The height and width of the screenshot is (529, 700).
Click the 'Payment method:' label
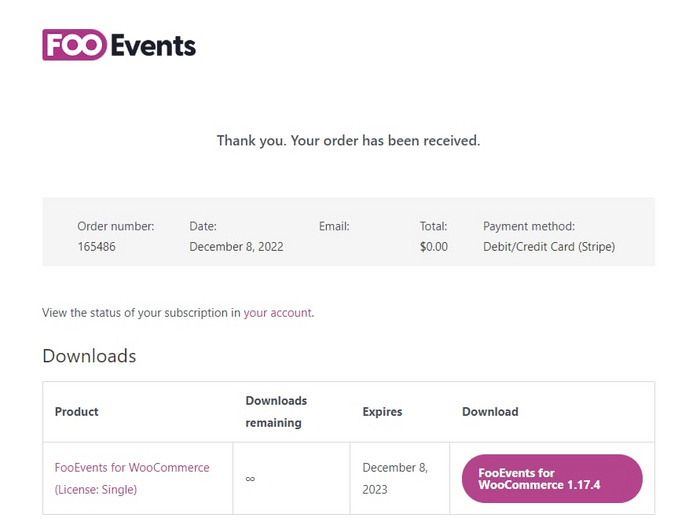coord(529,227)
